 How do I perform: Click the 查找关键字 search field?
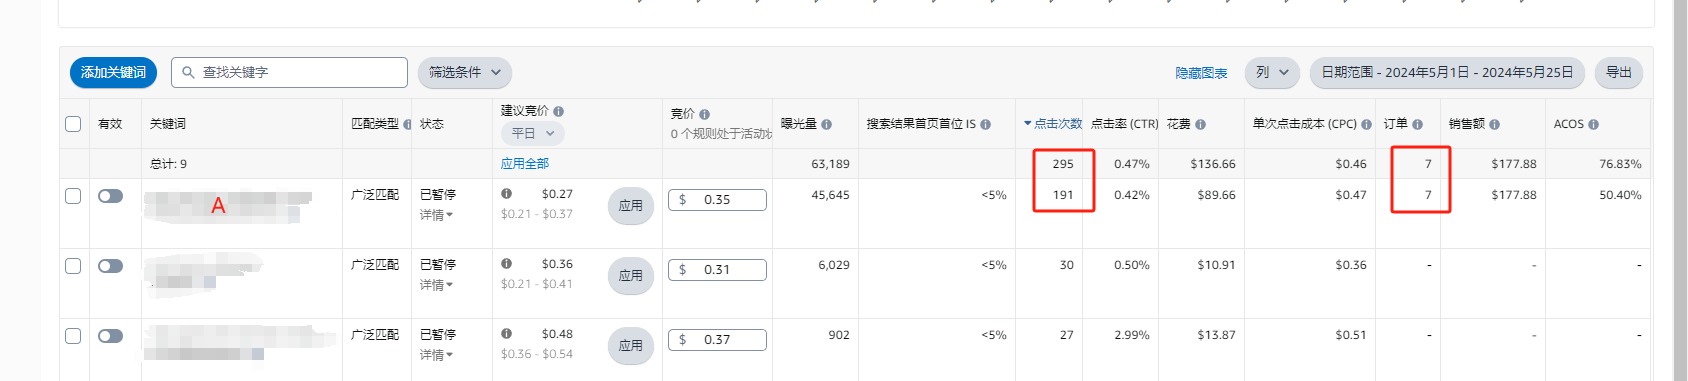click(x=290, y=72)
